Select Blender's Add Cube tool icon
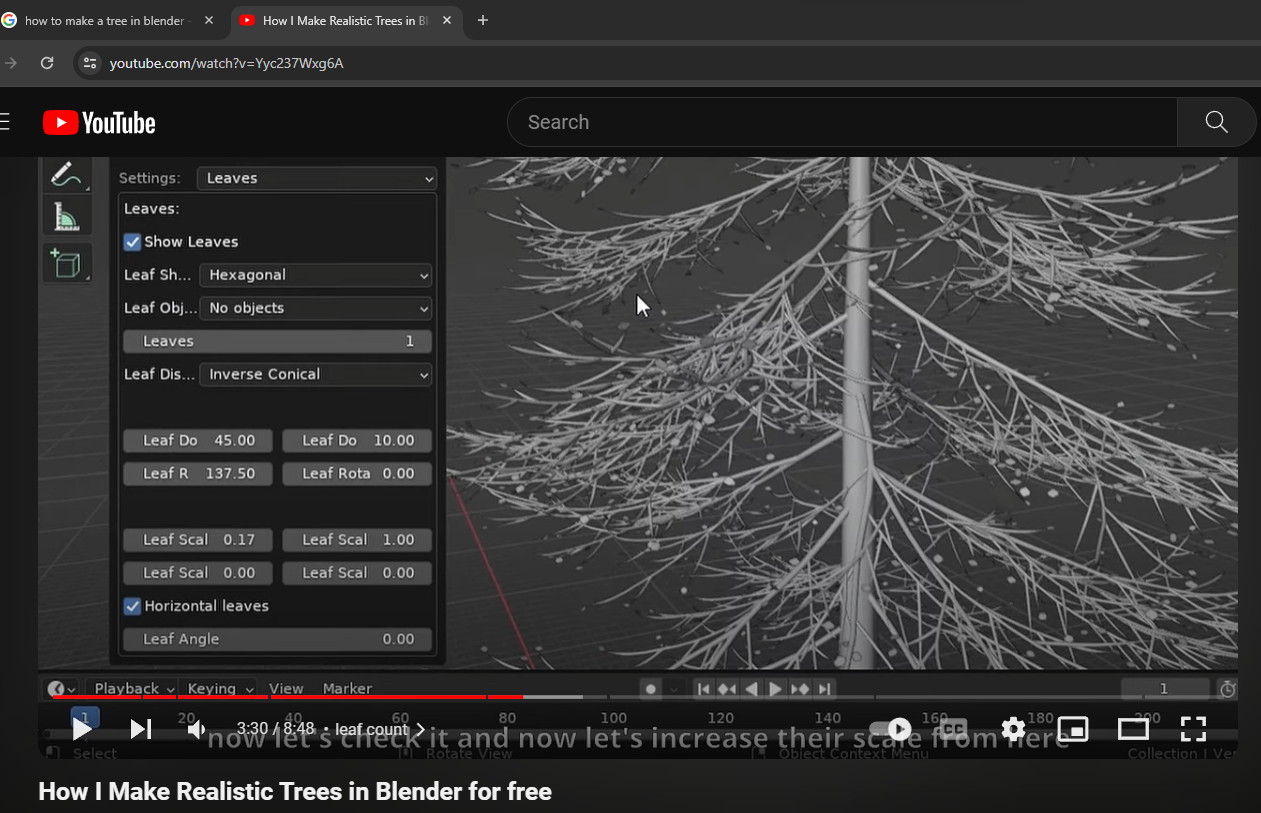The image size is (1261, 813). click(66, 263)
